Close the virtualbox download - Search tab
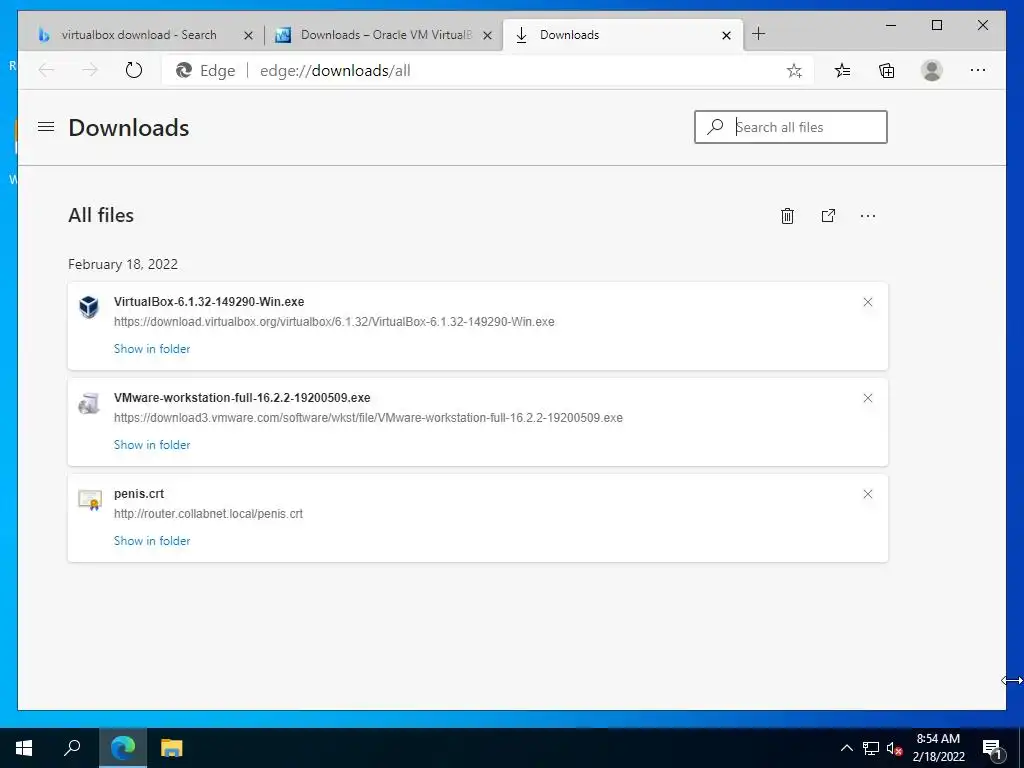 pos(248,35)
